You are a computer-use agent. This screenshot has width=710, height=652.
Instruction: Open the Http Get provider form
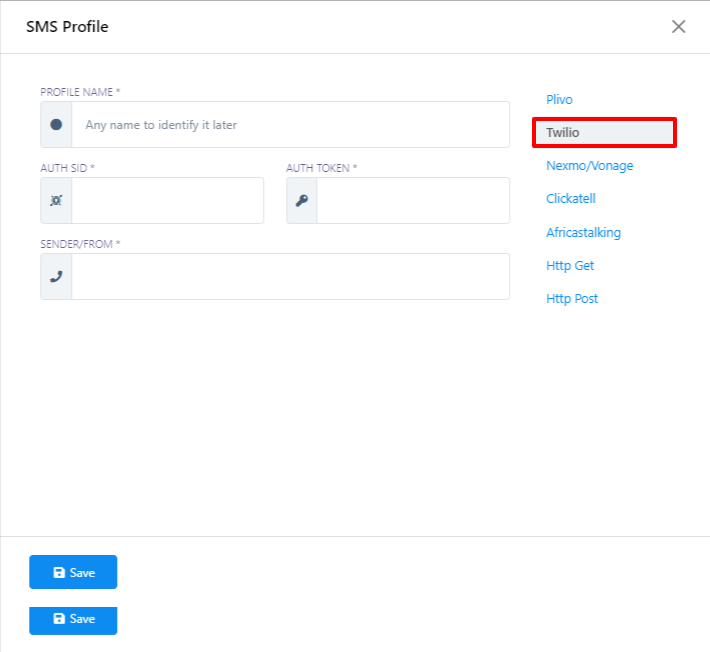point(570,266)
